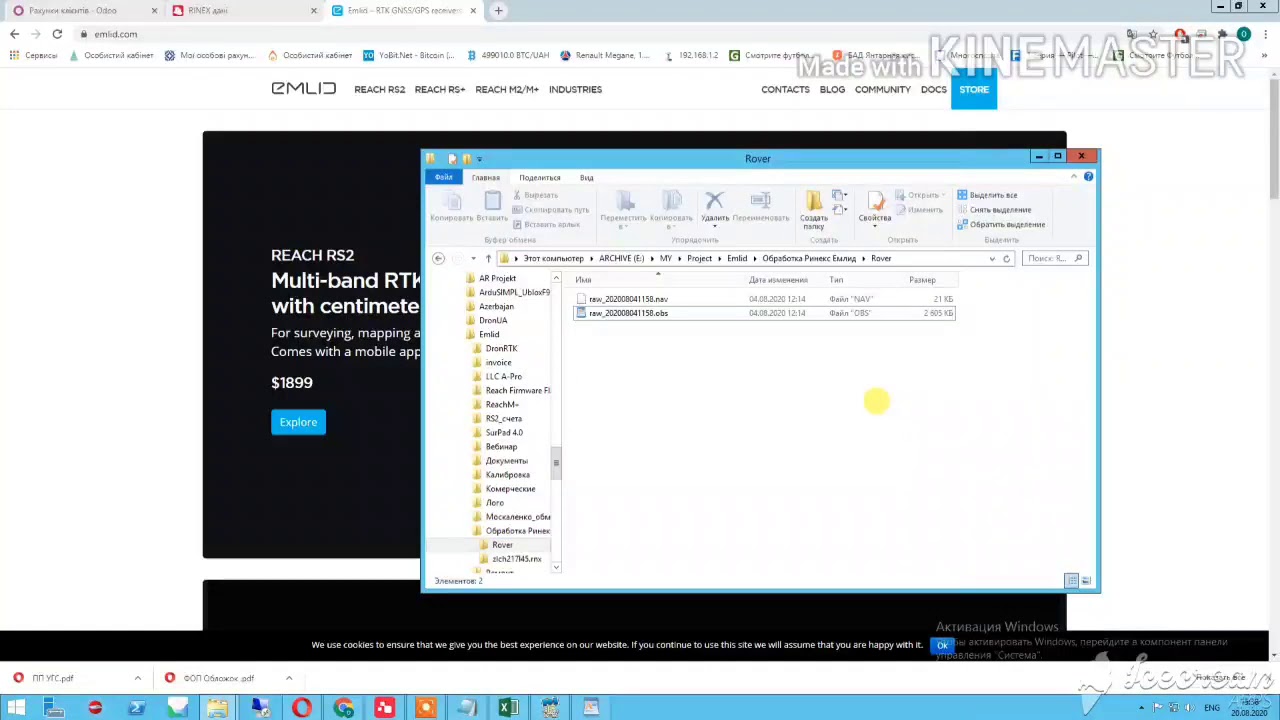Go up one folder level in Explorer

[488, 258]
